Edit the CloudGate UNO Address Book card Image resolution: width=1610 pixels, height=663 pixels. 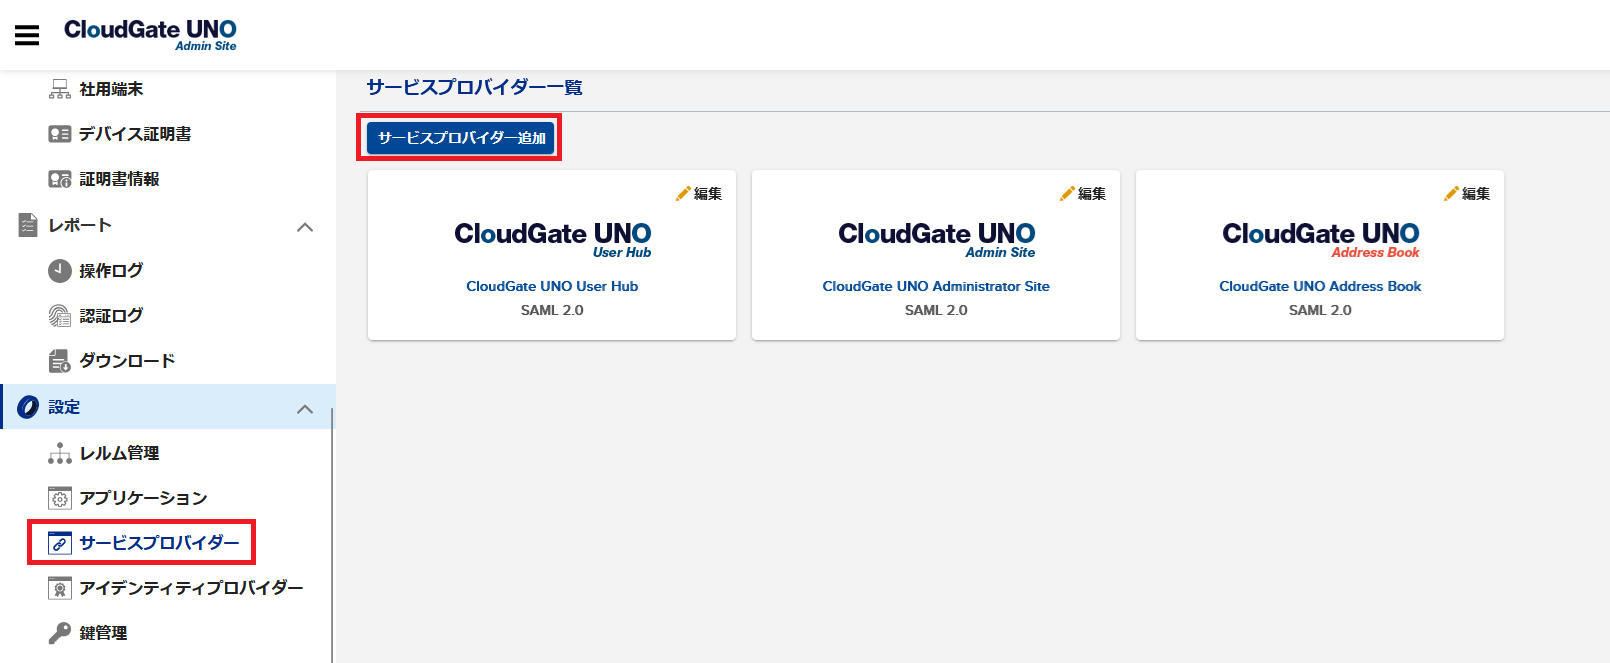pos(1467,194)
